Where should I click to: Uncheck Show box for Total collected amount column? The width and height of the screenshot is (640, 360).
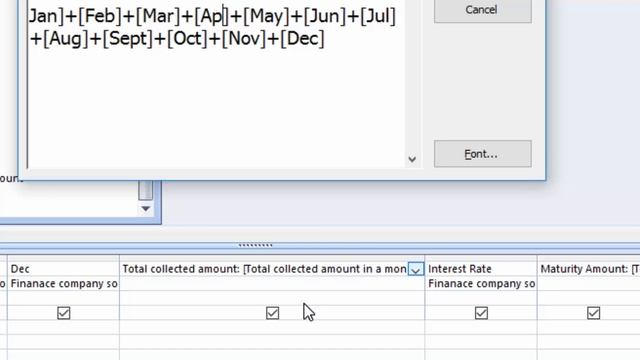coord(272,313)
